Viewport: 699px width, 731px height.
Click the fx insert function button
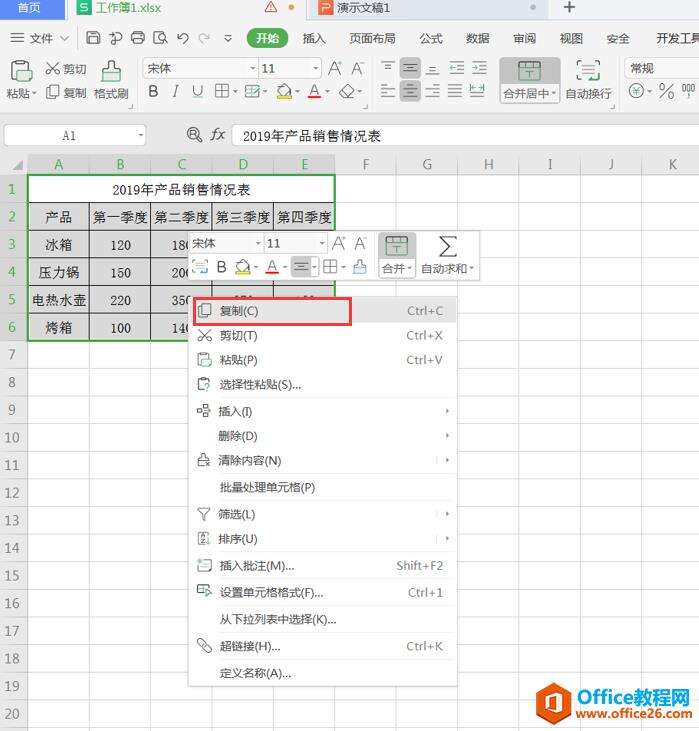(218, 135)
